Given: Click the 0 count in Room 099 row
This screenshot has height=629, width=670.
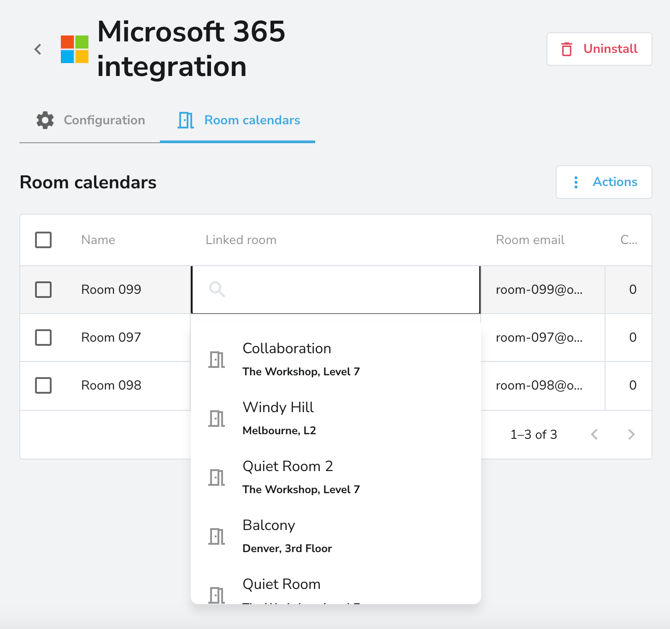Looking at the screenshot, I should (633, 290).
